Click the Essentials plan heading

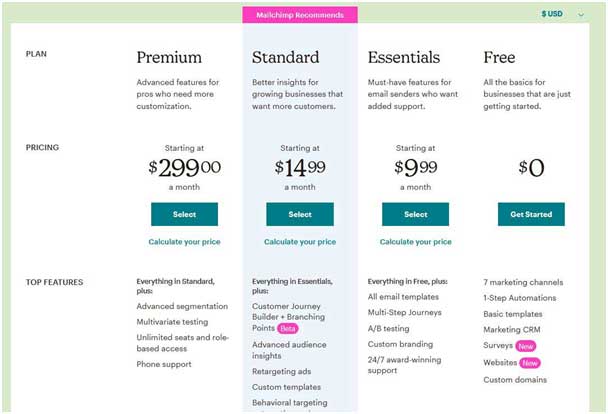tap(404, 57)
